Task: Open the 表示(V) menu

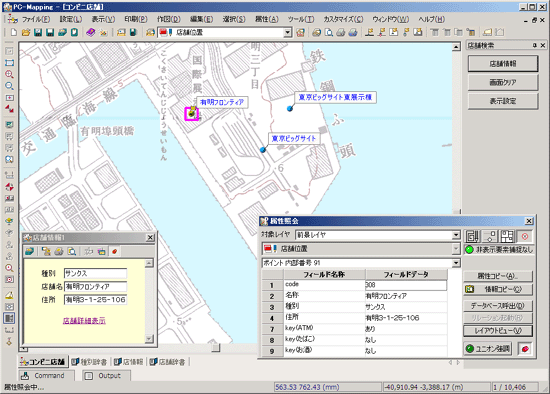Action: point(103,19)
